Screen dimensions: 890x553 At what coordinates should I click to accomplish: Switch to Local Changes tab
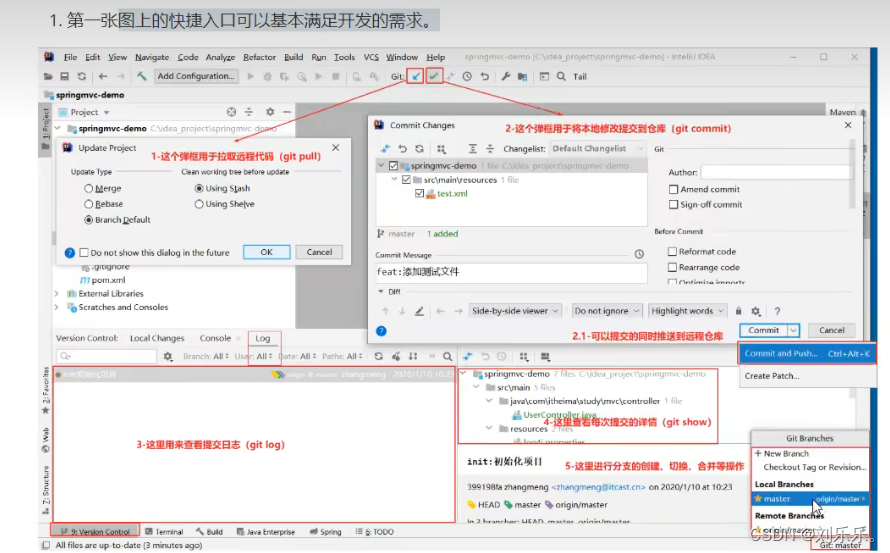[x=157, y=338]
